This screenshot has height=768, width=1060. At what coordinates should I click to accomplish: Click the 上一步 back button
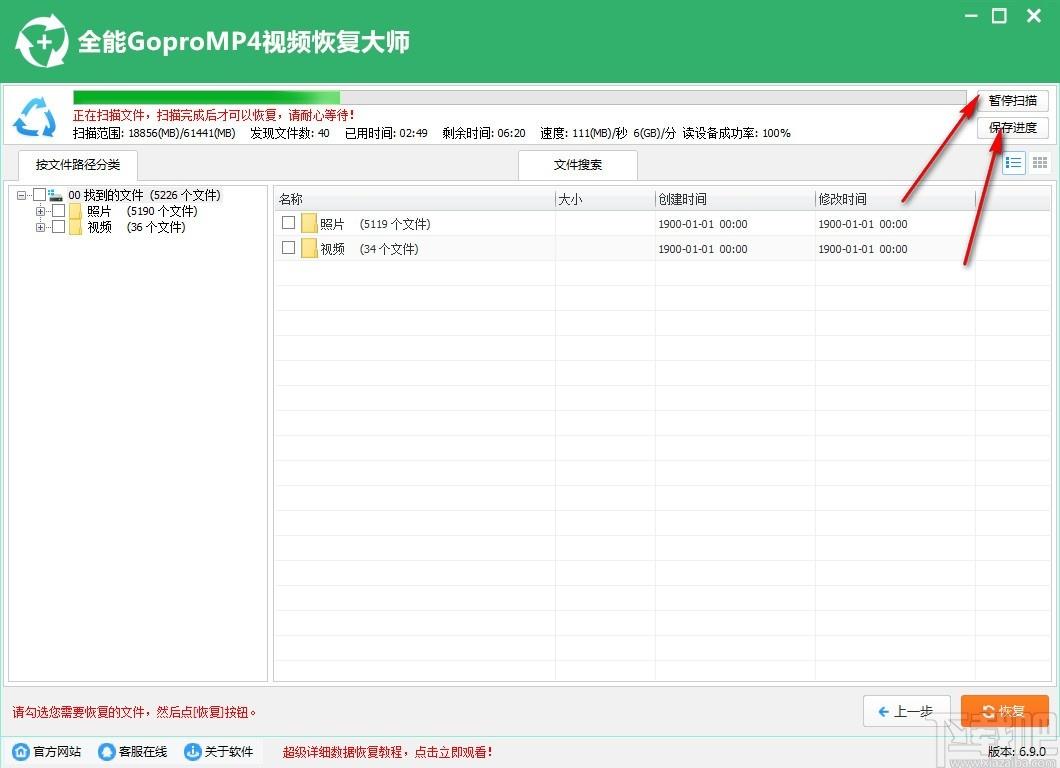[x=907, y=711]
